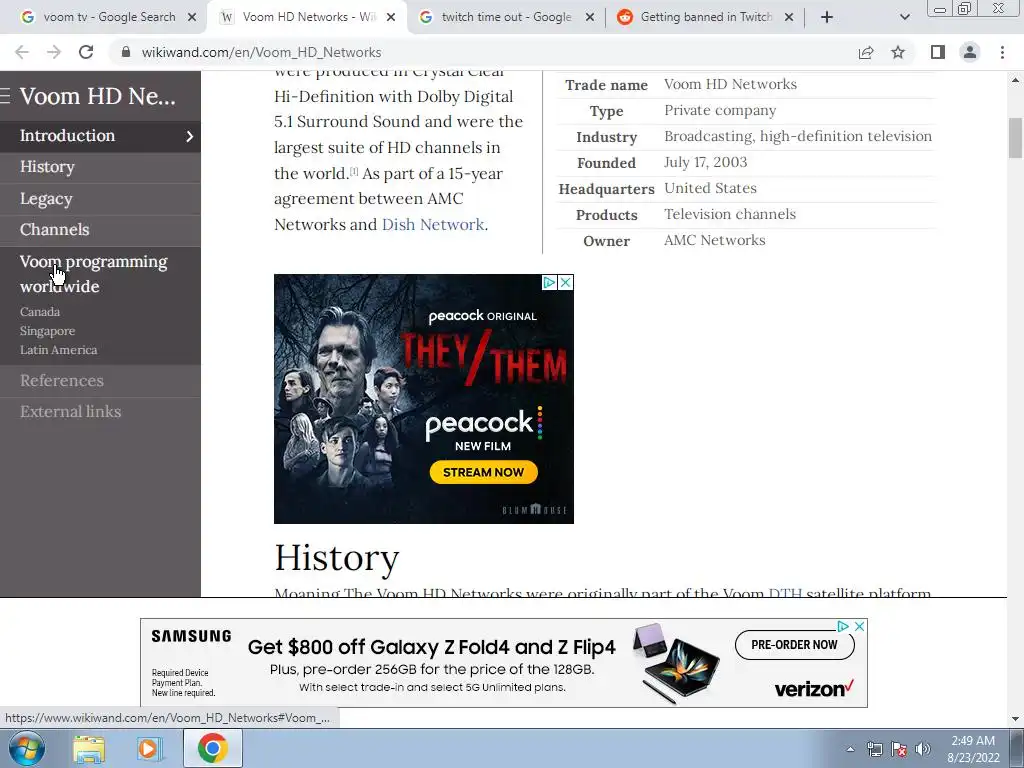Click Private company type value

pyautogui.click(x=720, y=110)
